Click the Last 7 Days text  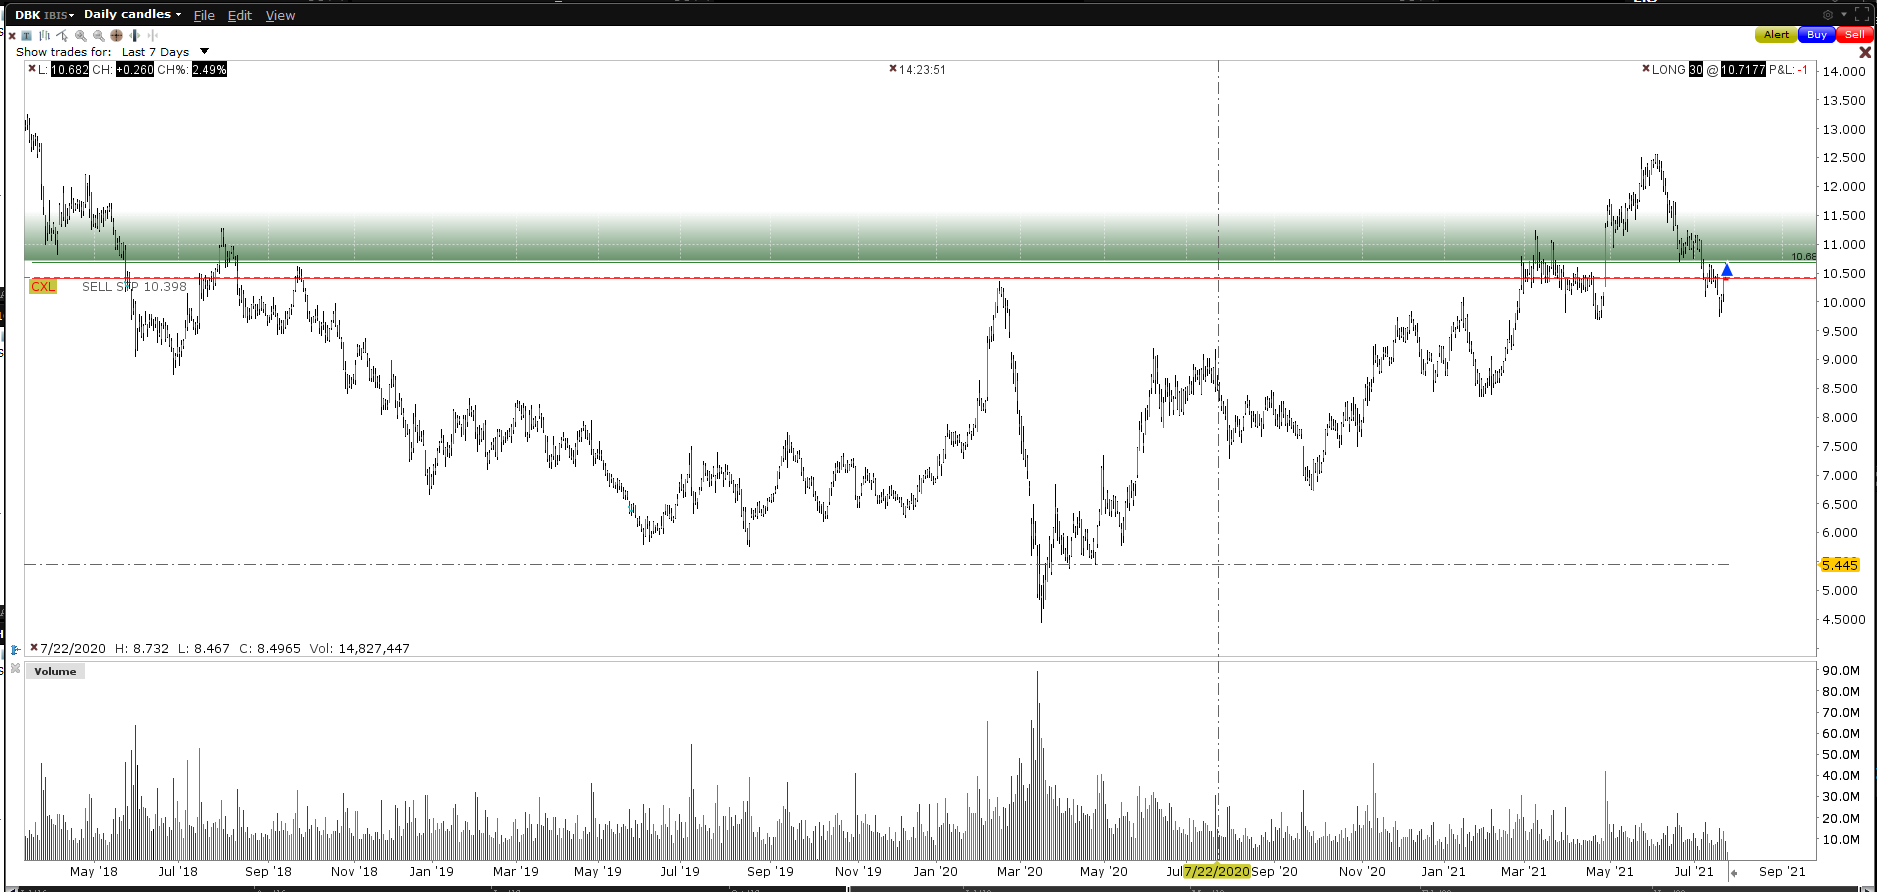tap(155, 52)
